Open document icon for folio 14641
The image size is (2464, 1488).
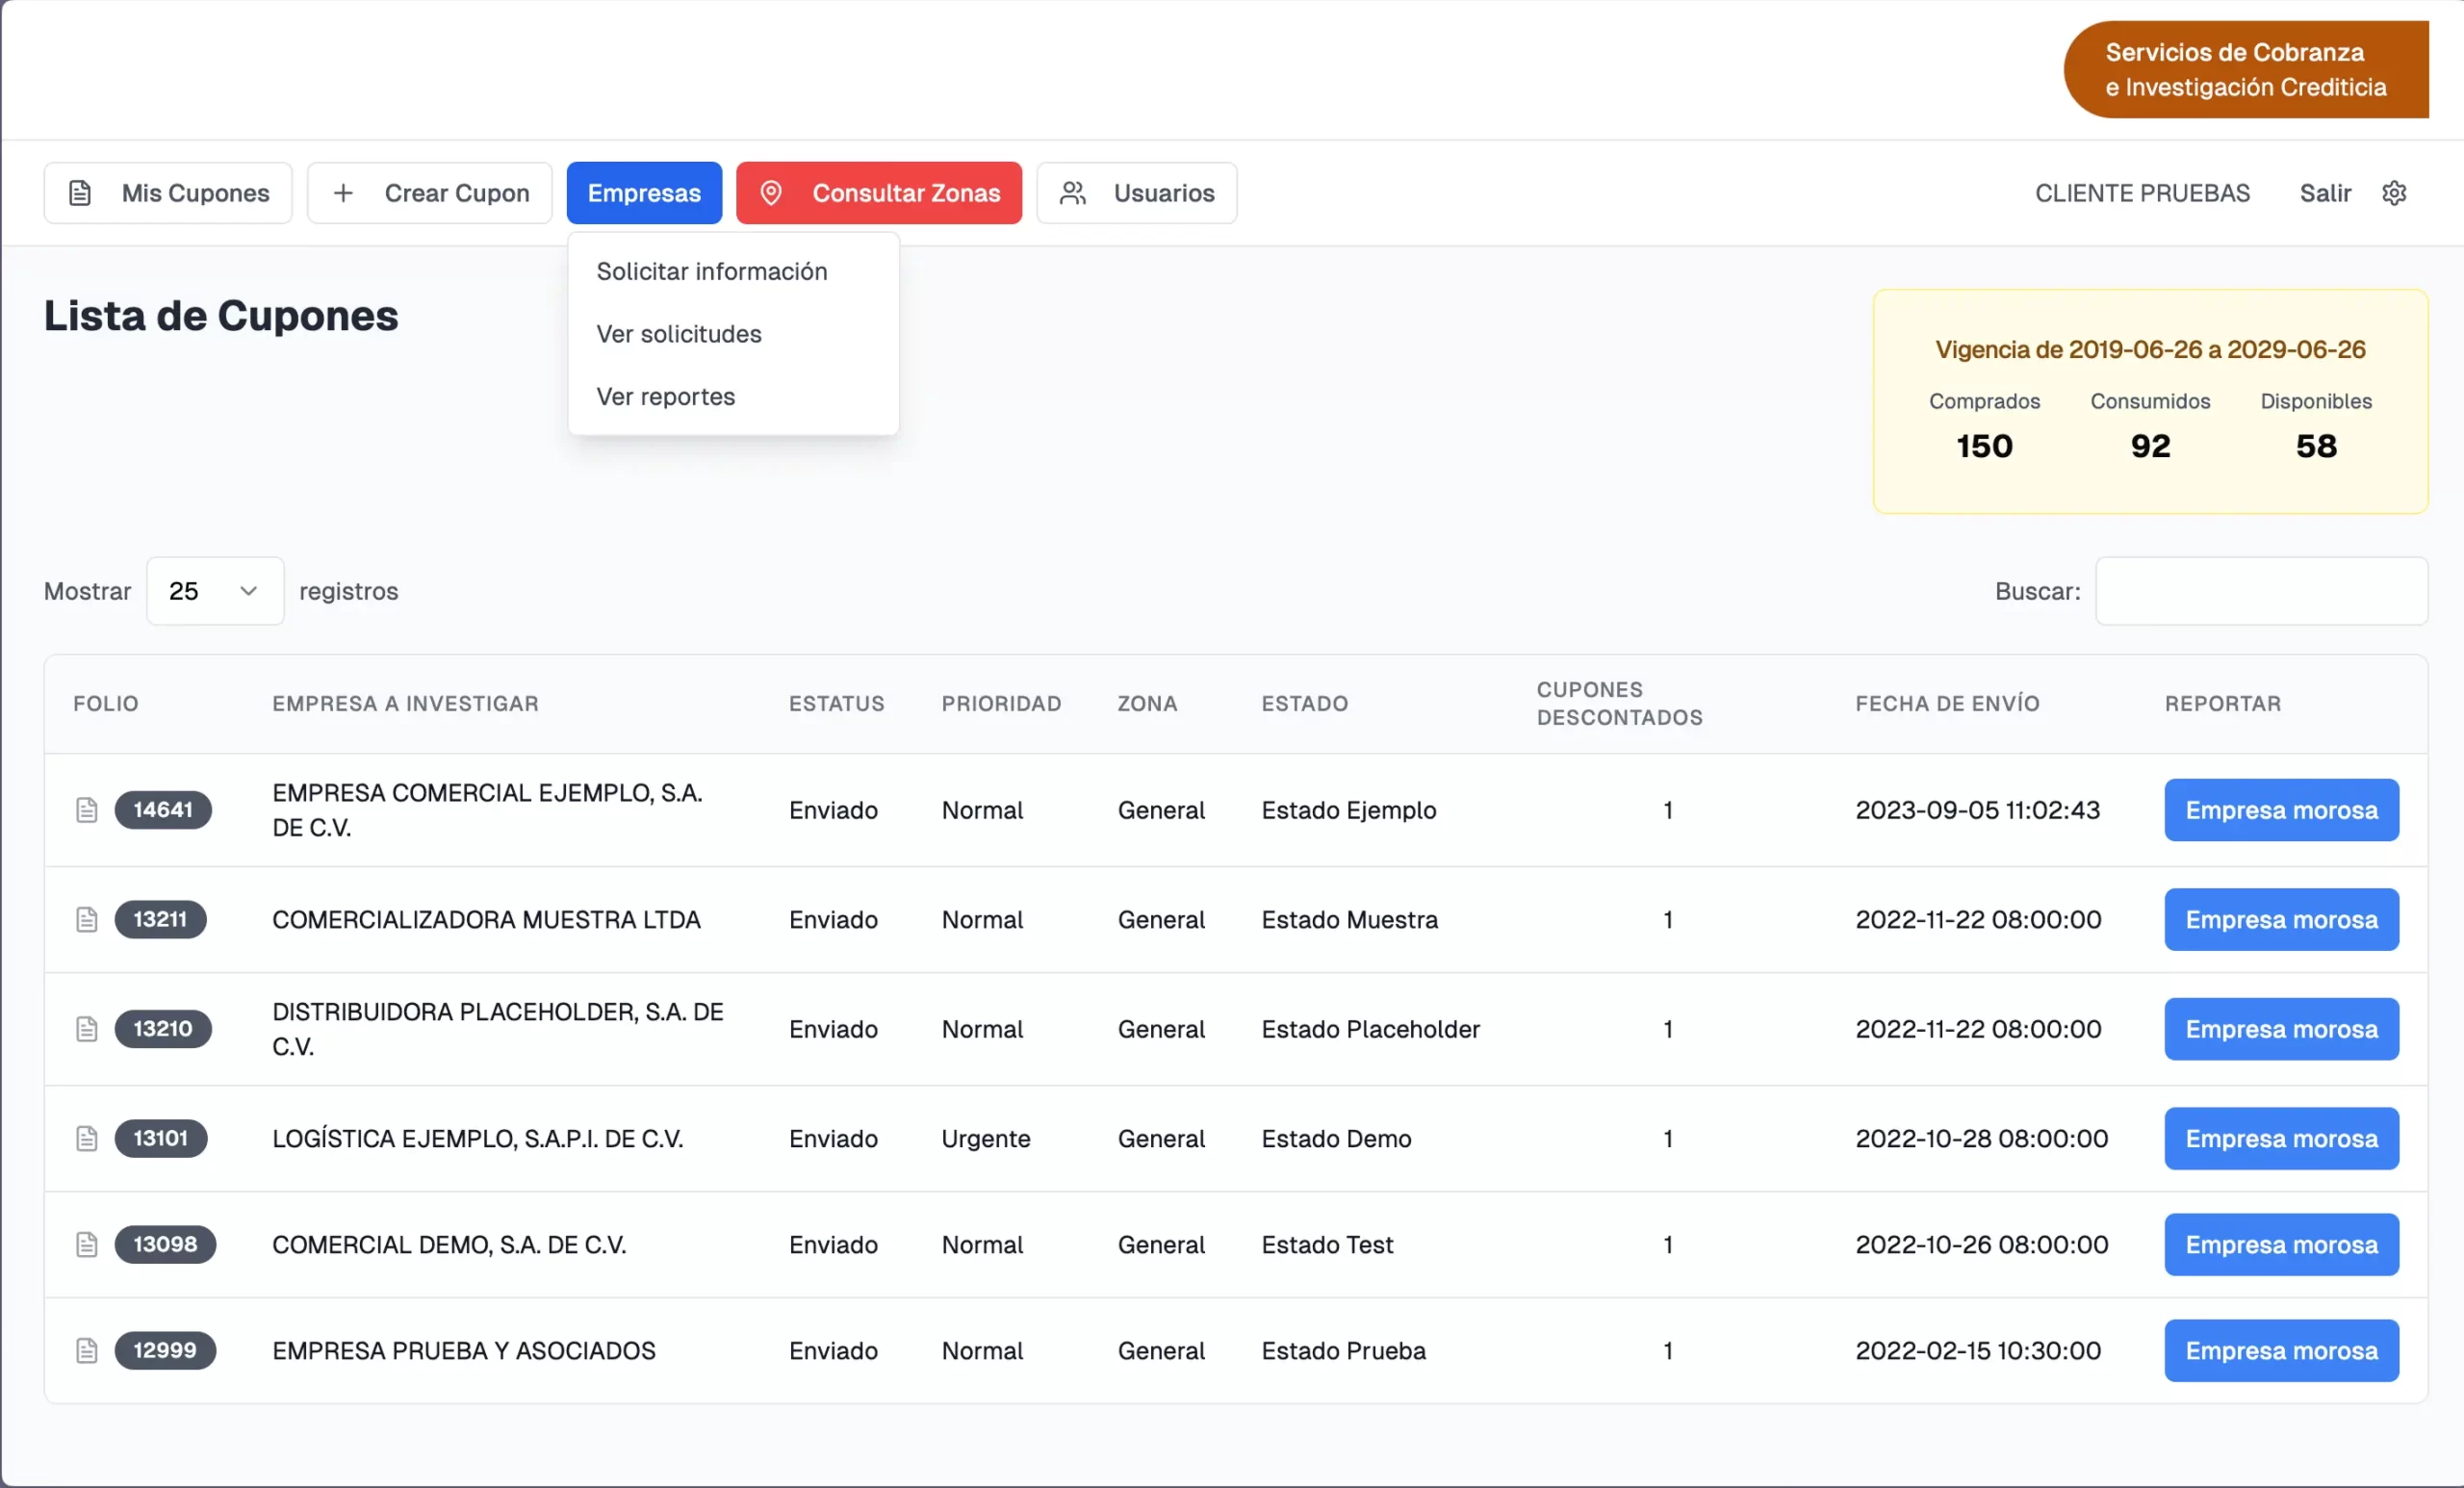(87, 809)
